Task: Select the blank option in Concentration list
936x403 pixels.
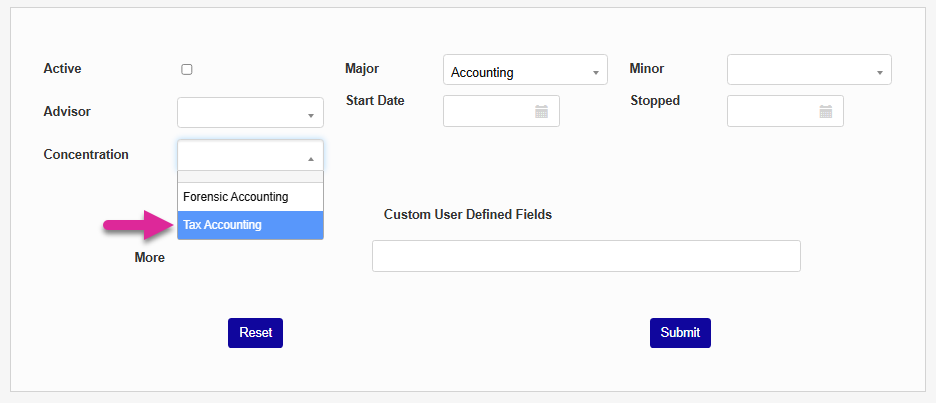Action: click(x=250, y=177)
